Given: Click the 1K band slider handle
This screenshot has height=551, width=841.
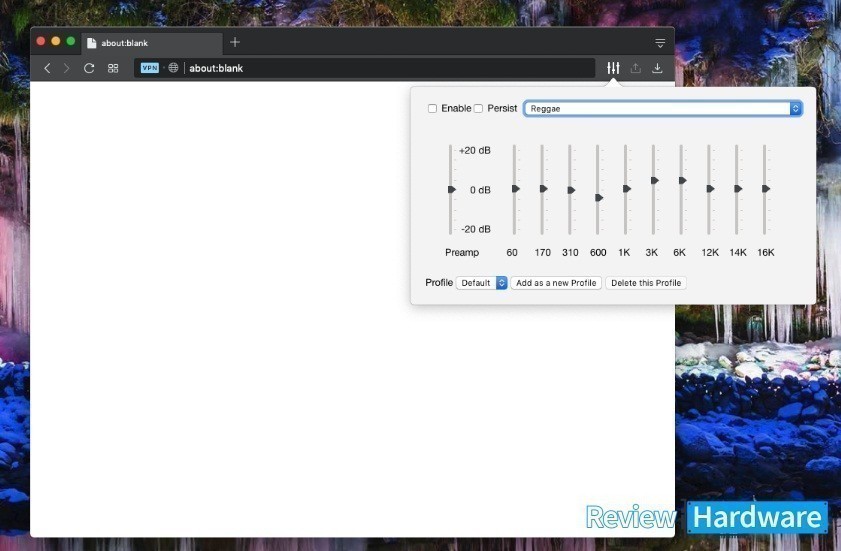Looking at the screenshot, I should [626, 189].
